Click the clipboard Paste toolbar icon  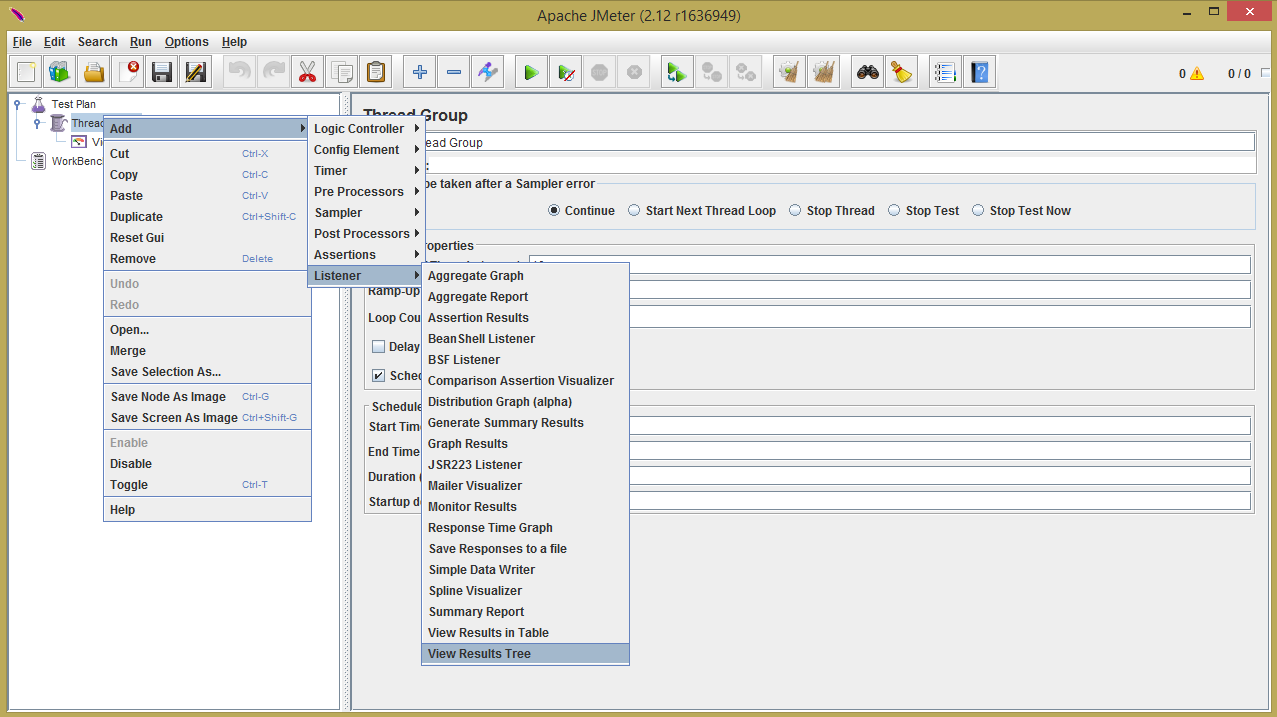(375, 72)
